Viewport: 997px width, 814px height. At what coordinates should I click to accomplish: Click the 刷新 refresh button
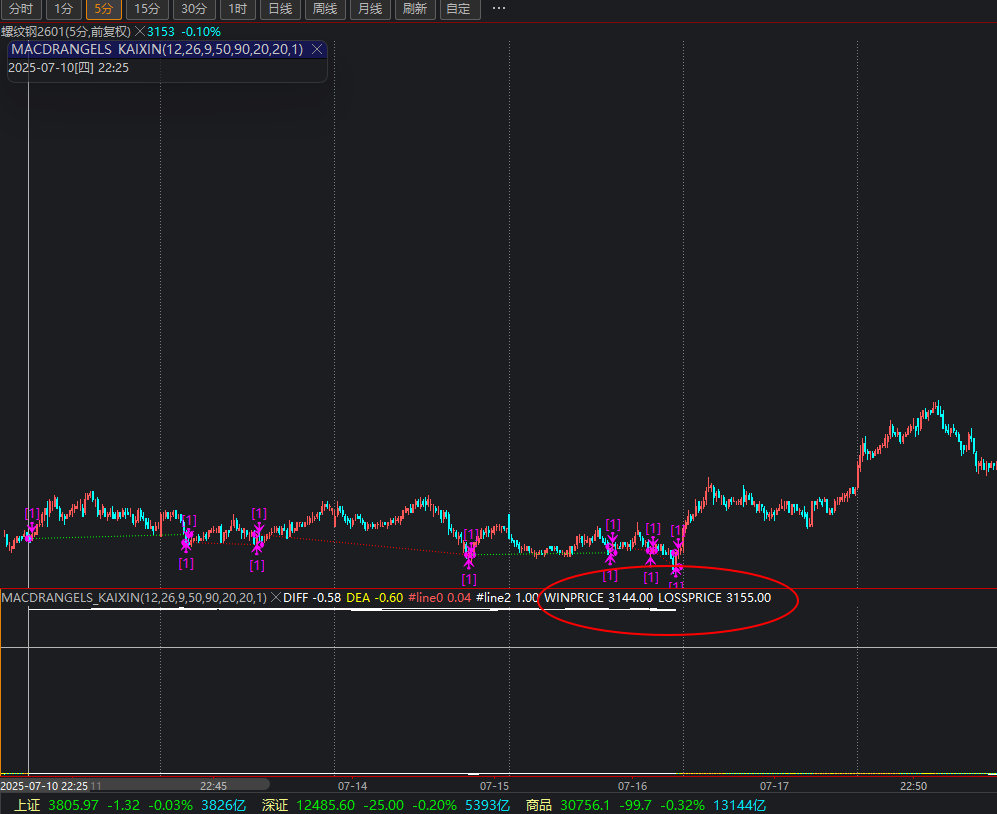coord(415,9)
